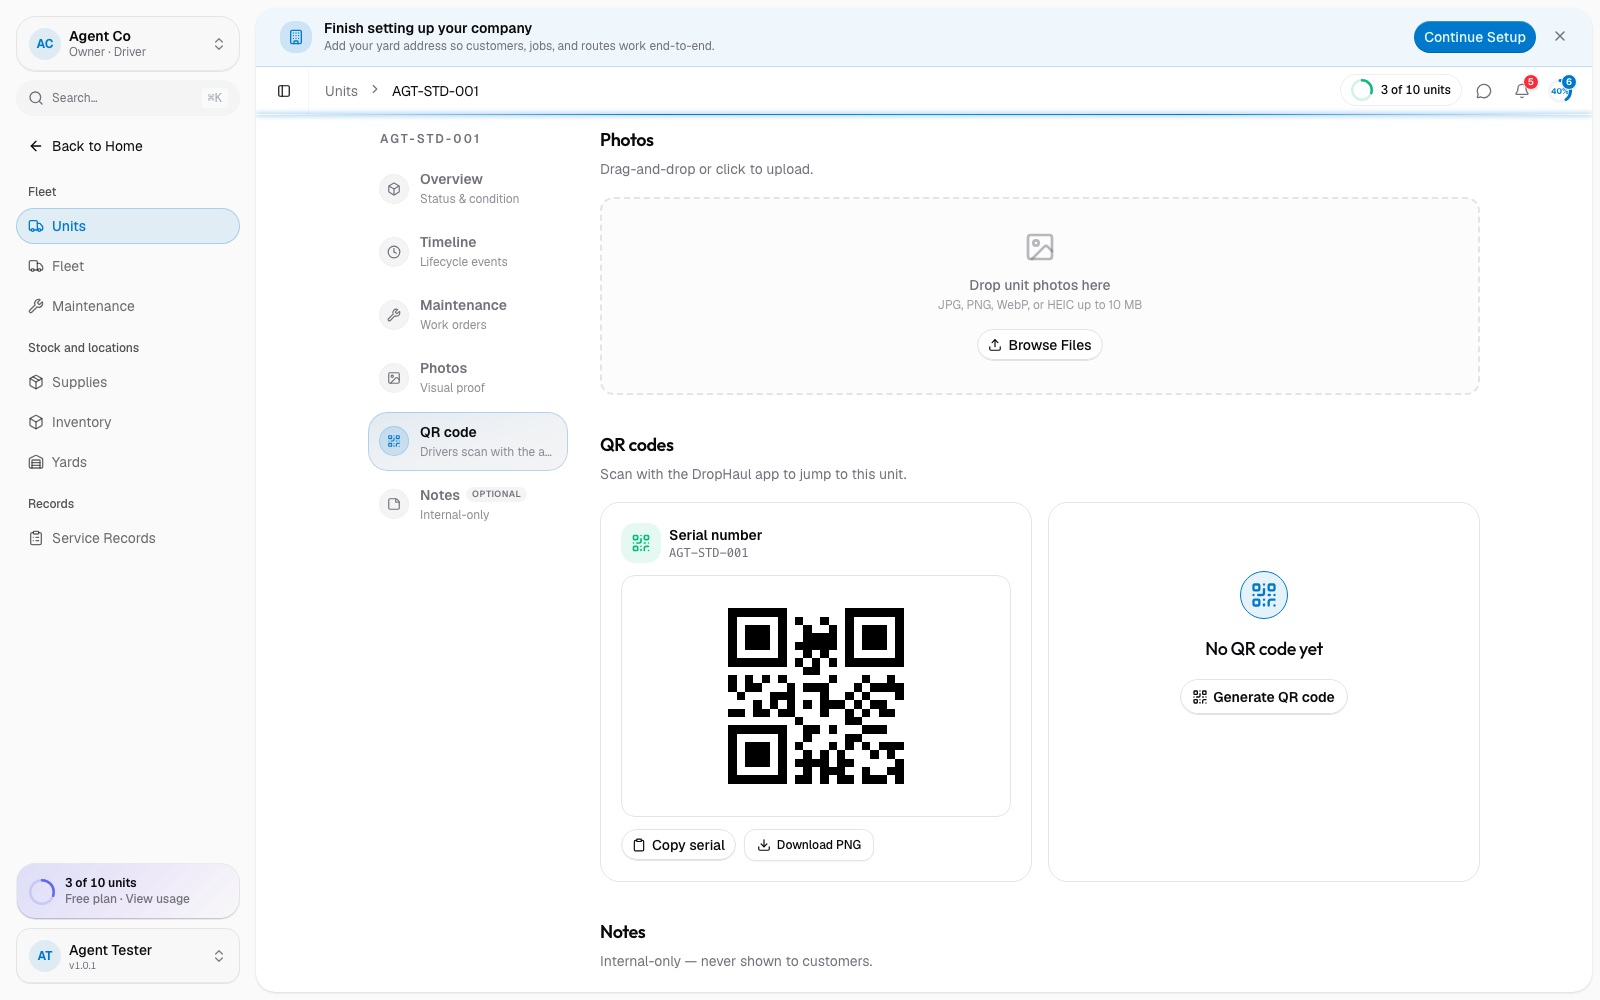Screen dimensions: 1600x1000
Task: Open the 40% setup progress icon
Action: click(x=1560, y=91)
